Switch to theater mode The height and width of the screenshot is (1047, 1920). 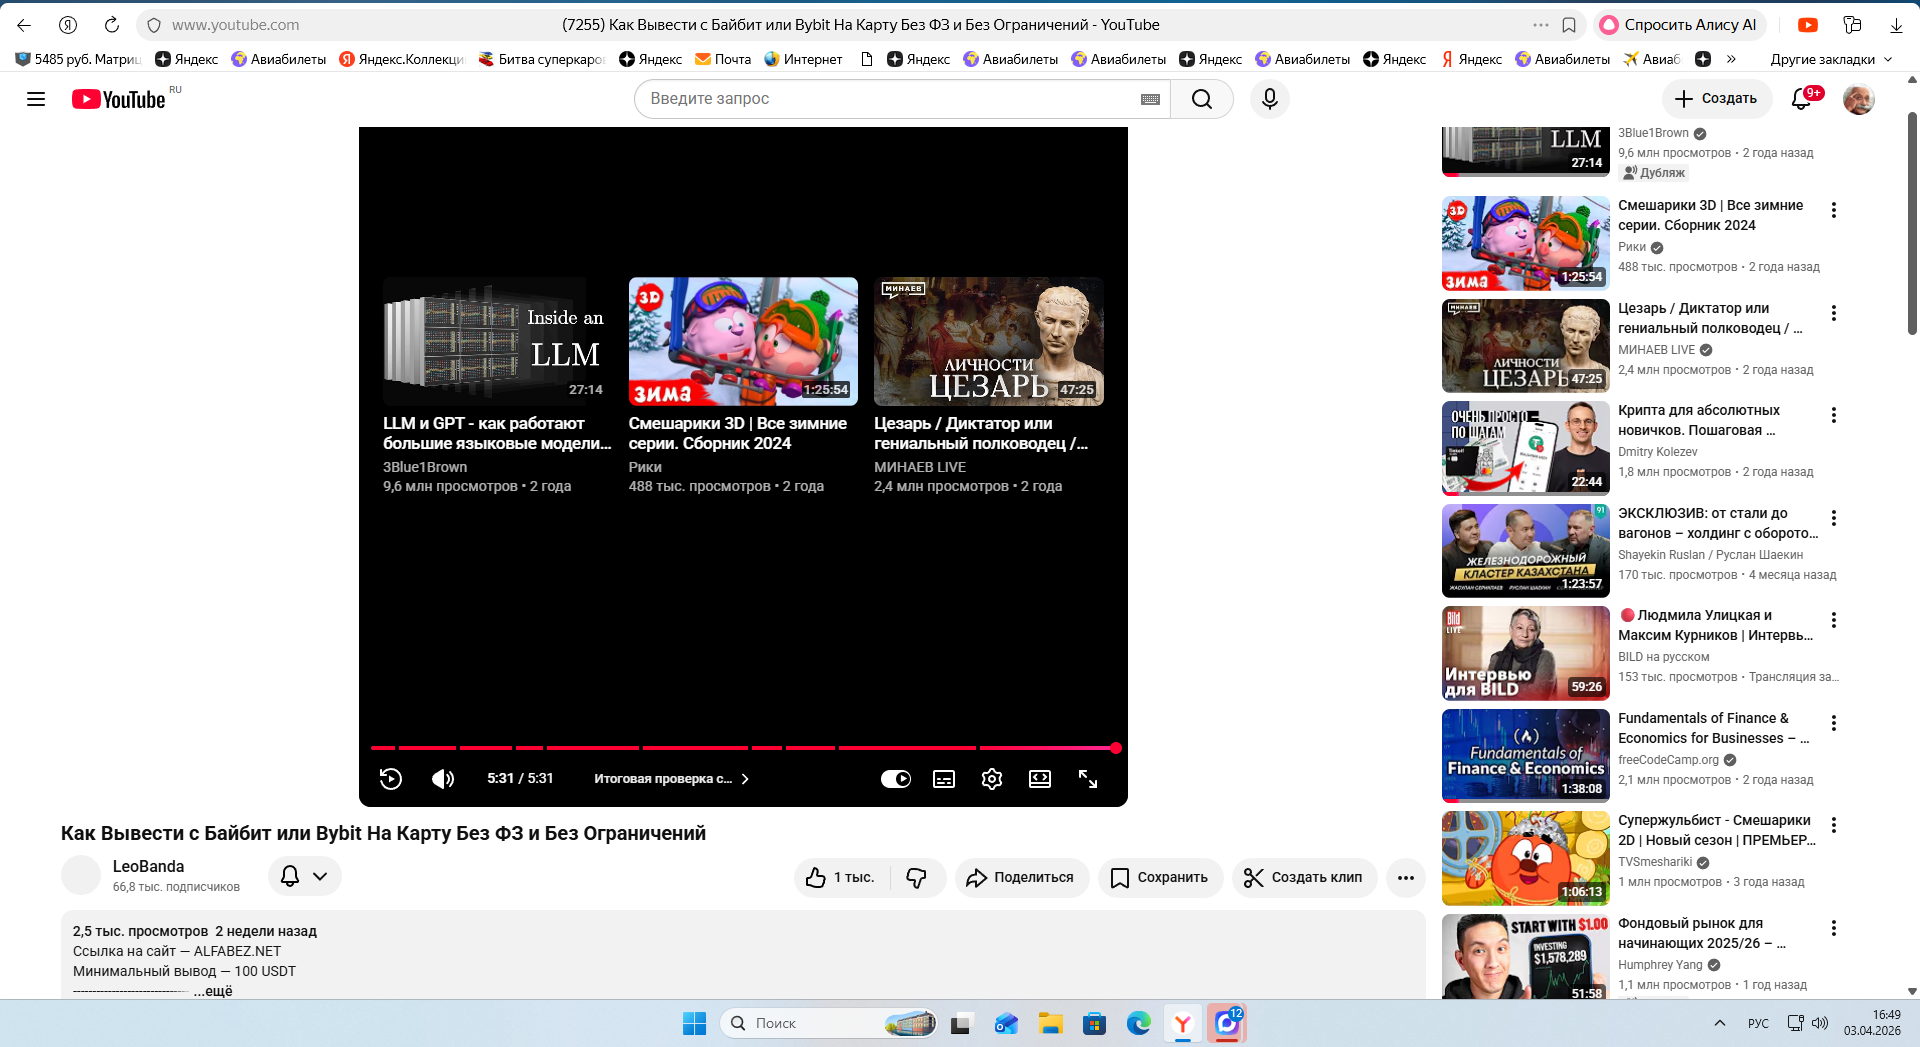1040,779
